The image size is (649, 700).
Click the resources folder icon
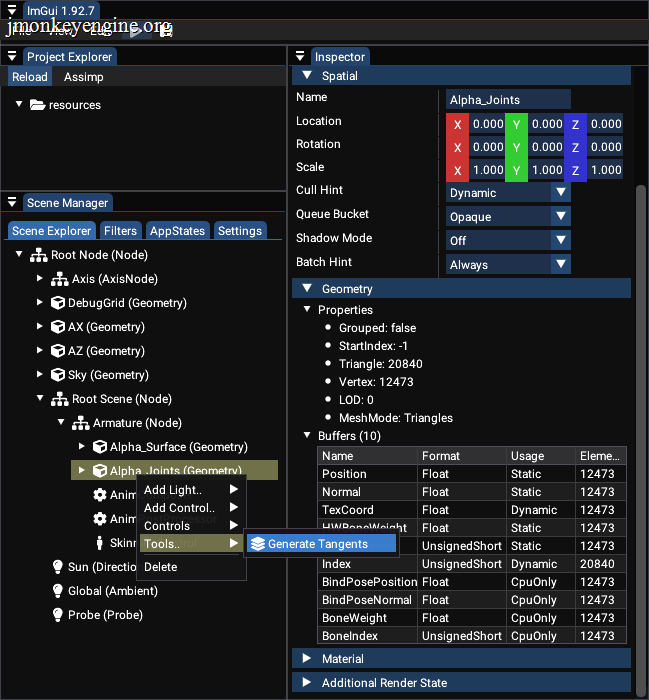click(37, 105)
